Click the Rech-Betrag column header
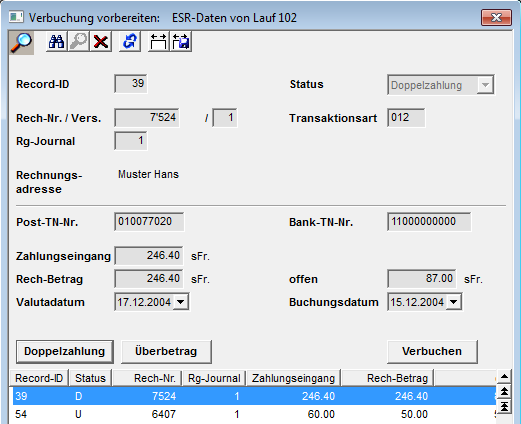The height and width of the screenshot is (424, 521). [x=387, y=378]
